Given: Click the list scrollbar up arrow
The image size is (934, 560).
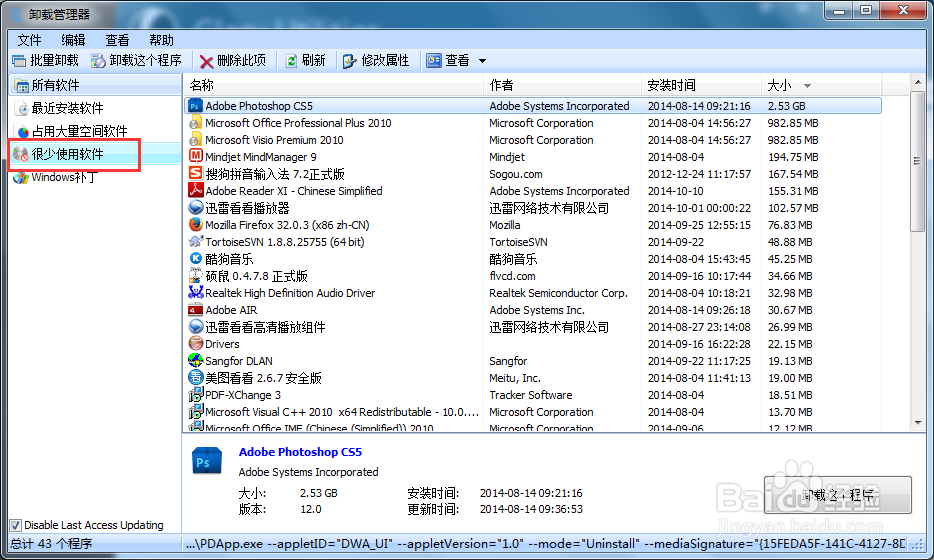Looking at the screenshot, I should (917, 82).
